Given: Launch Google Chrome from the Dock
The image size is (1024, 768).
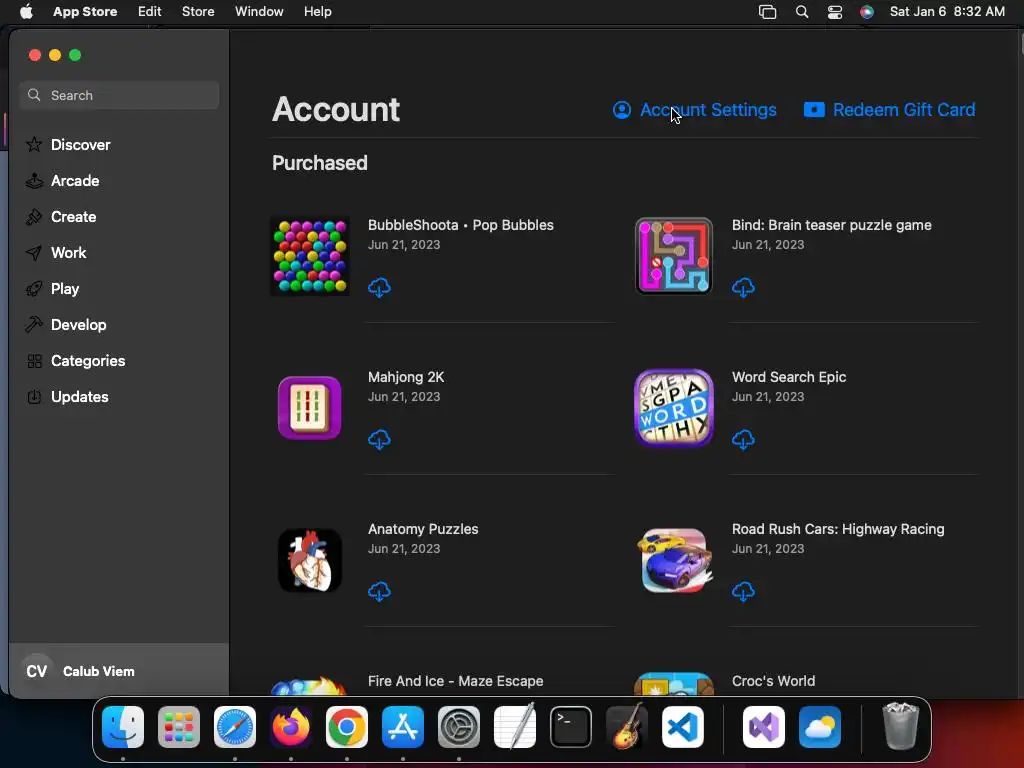Looking at the screenshot, I should 347,727.
